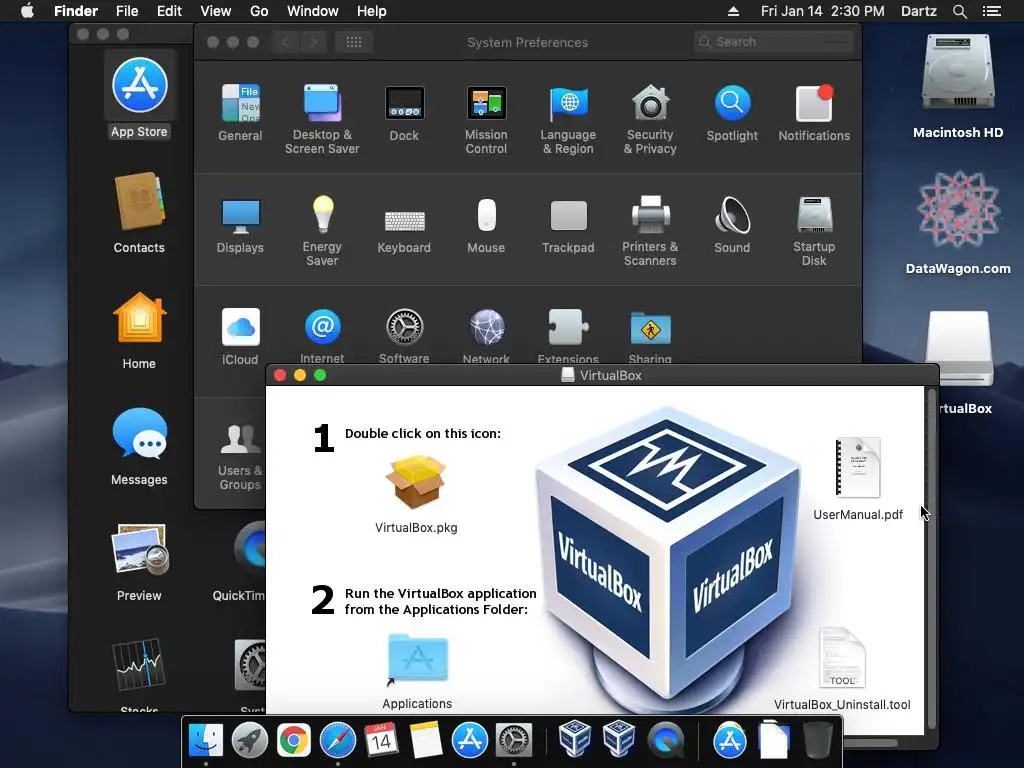Click back arrow in System Preferences toolbar
Image resolution: width=1024 pixels, height=768 pixels.
[x=285, y=42]
